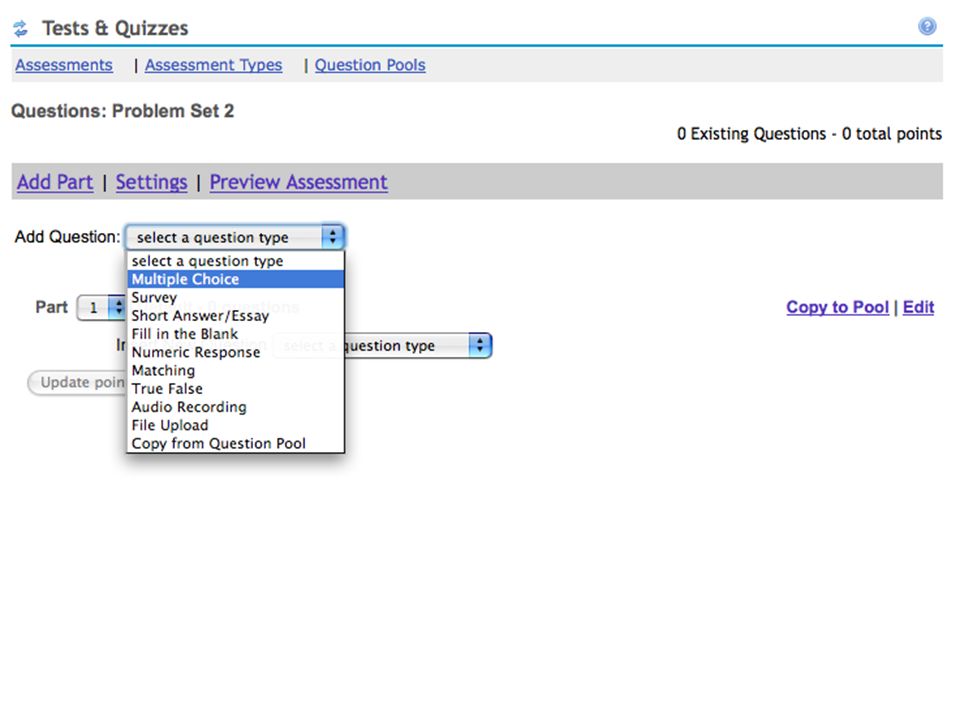Screen dimensions: 960x720
Task: Choose Audio Recording option
Action: click(236, 407)
